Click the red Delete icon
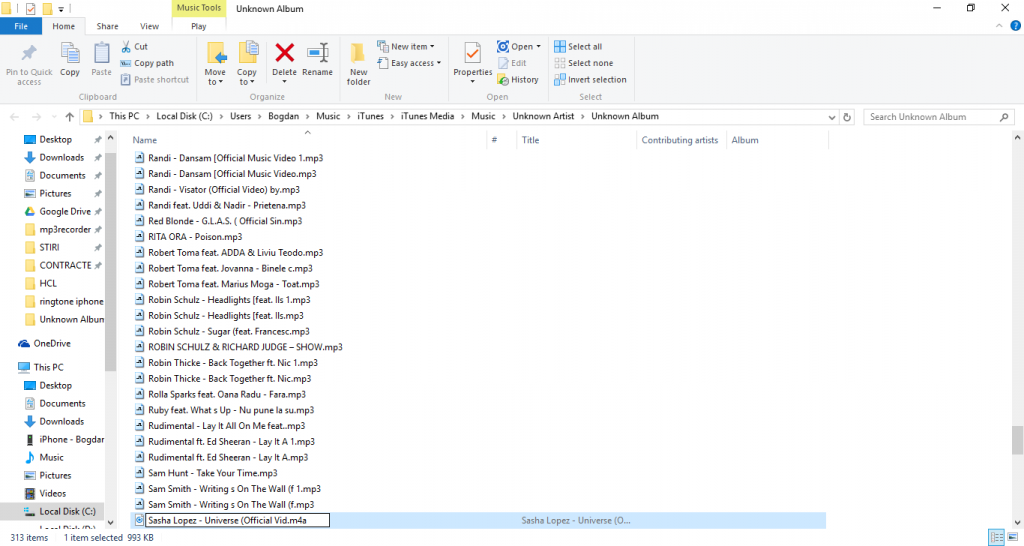 click(x=284, y=52)
